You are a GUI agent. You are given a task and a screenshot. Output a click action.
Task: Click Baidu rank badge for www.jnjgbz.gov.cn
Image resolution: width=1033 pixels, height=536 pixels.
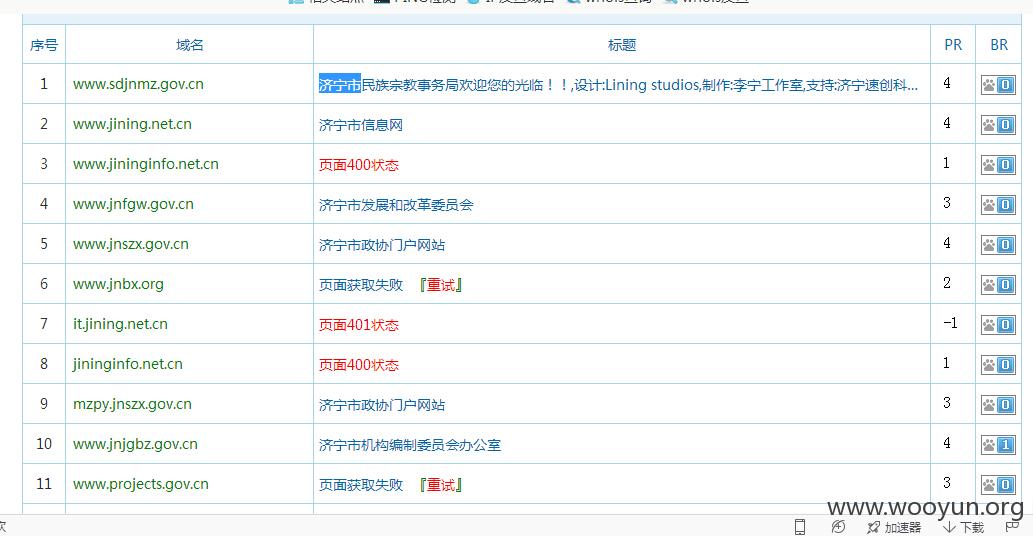coord(998,445)
